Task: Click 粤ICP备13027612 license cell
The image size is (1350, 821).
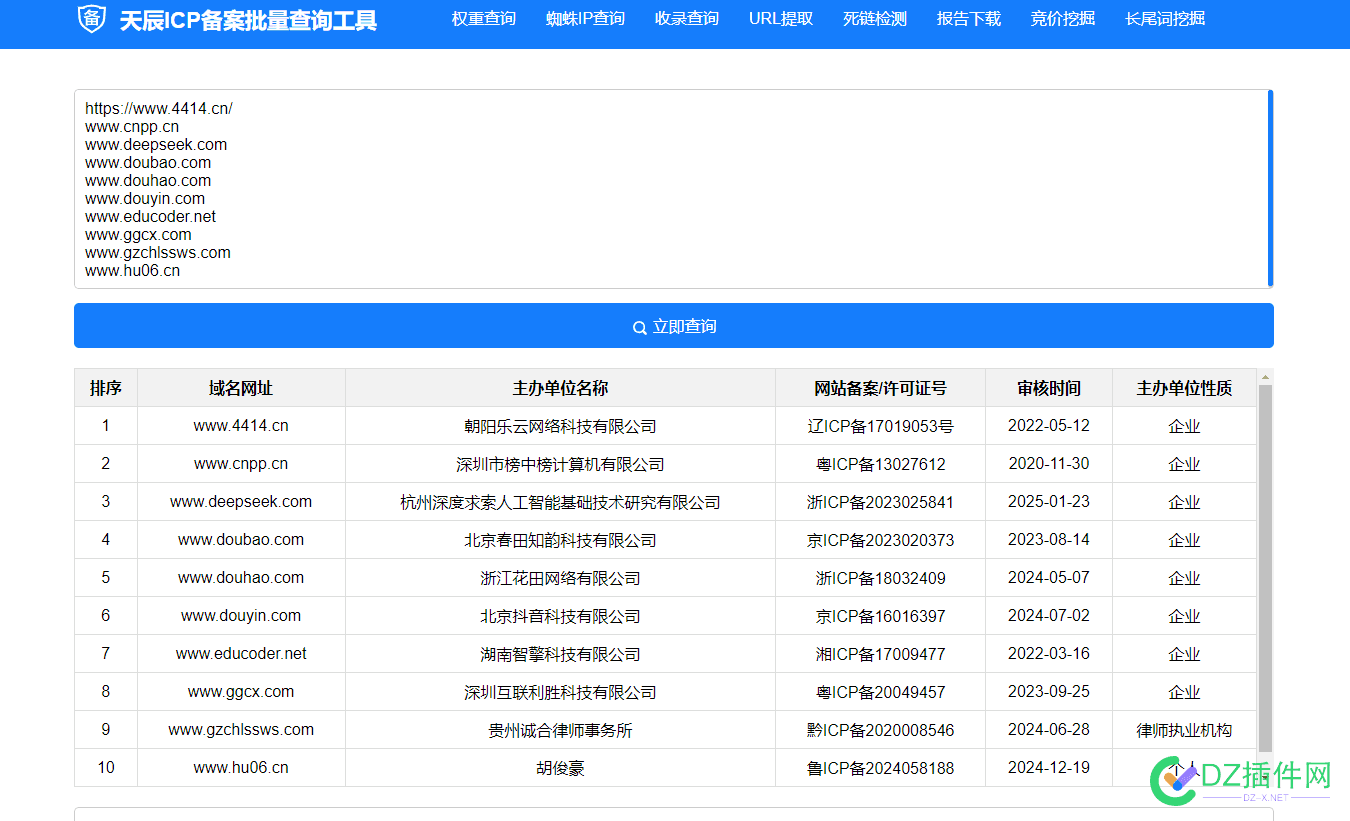Action: [x=880, y=464]
